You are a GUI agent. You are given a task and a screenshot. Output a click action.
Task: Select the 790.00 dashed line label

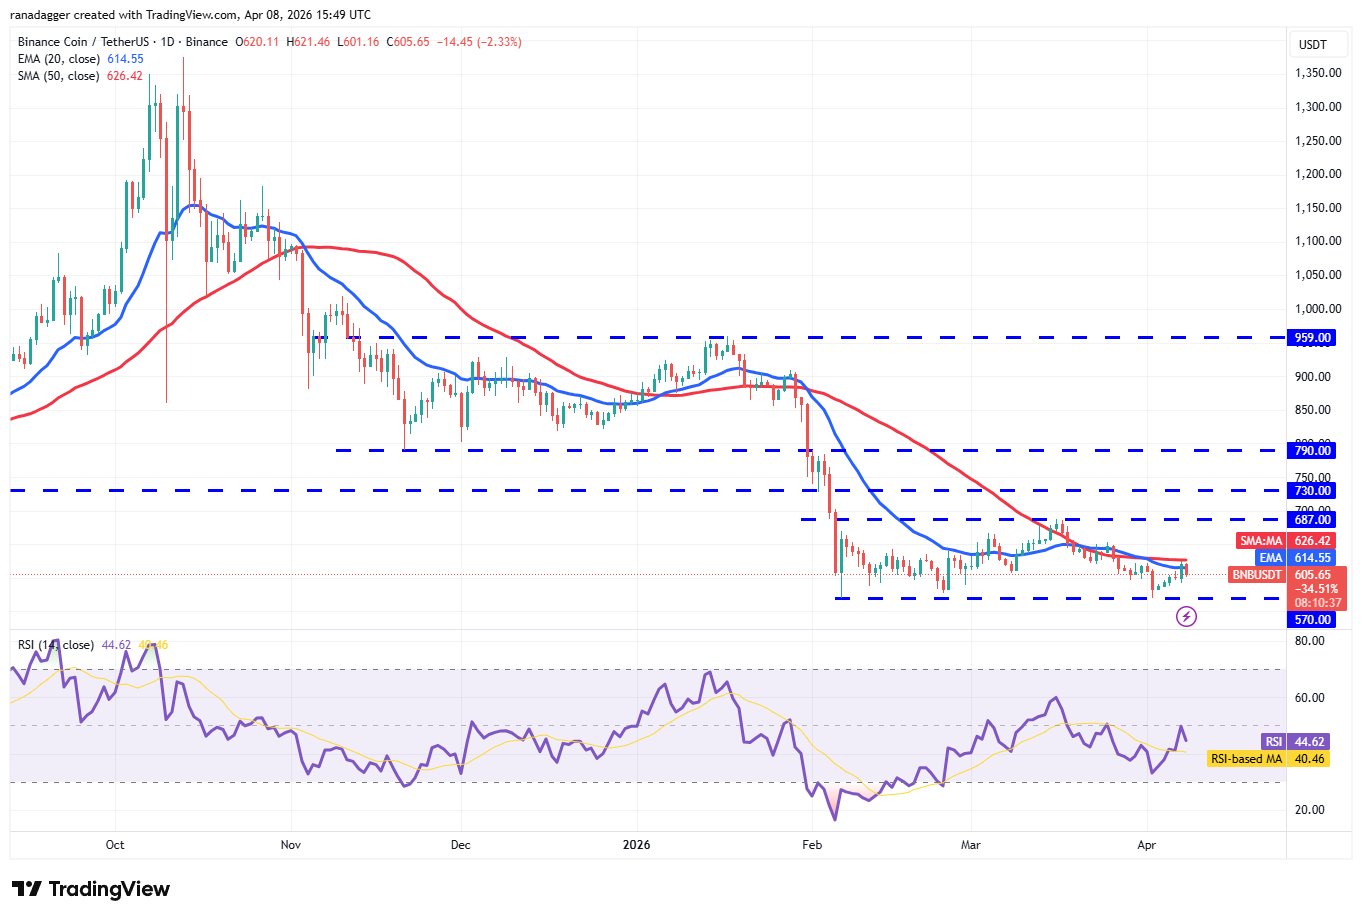point(1312,451)
